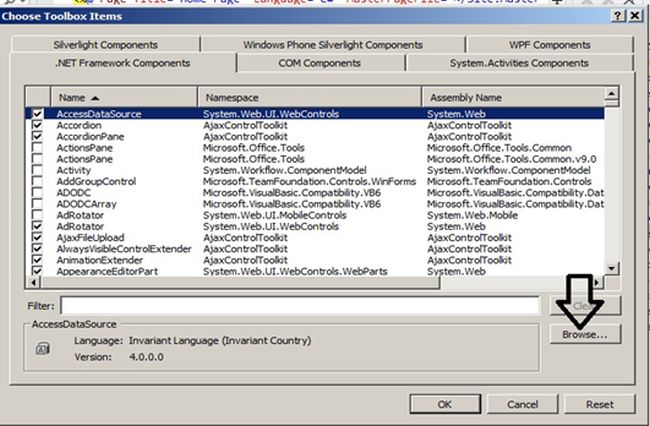Click the Microsoft.TeamFoundation.Controls assembly cell
Viewport: 650px width, 426px height.
tap(509, 182)
